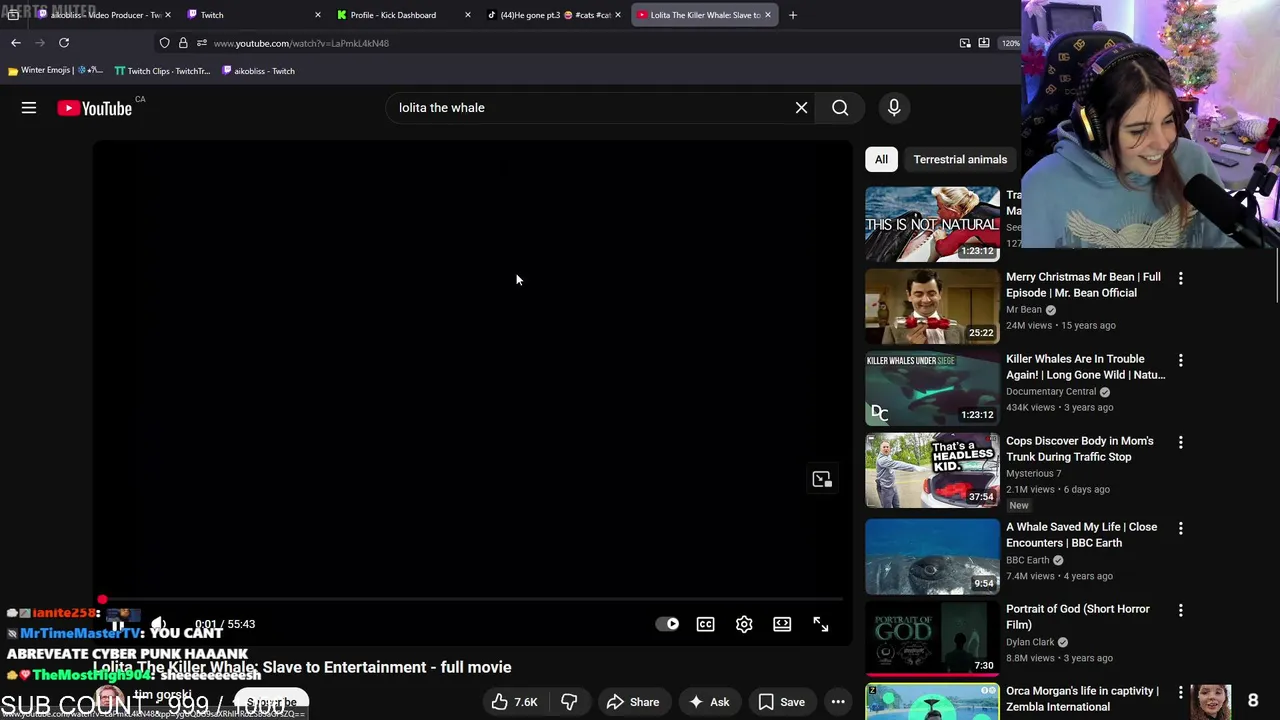The height and width of the screenshot is (720, 1280).
Task: Open the Dylan Clark channel name
Action: (x=1030, y=642)
